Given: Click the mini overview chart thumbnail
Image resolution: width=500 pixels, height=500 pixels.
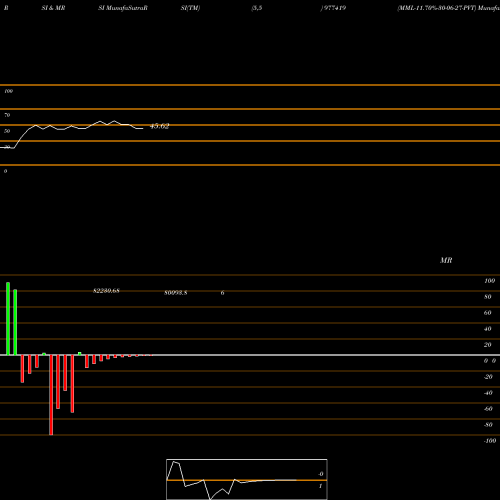Looking at the screenshot, I should pyautogui.click(x=247, y=479).
